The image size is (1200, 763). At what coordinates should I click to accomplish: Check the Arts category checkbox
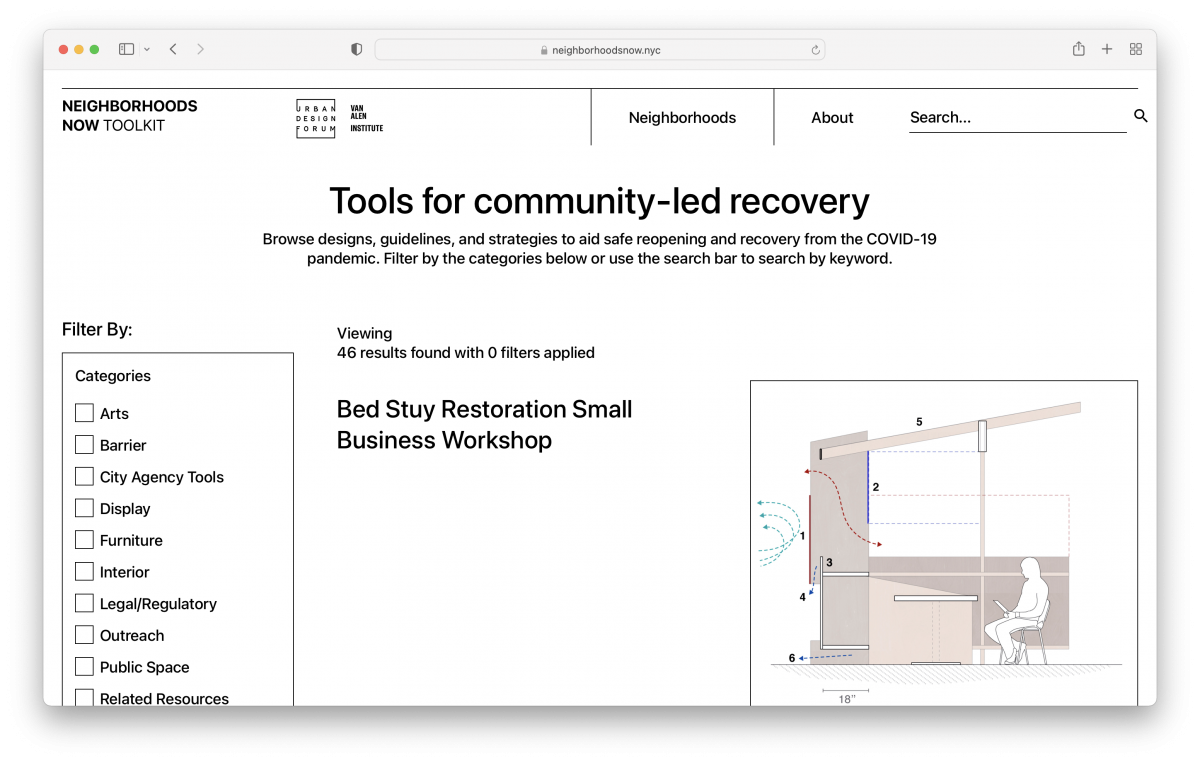click(85, 413)
